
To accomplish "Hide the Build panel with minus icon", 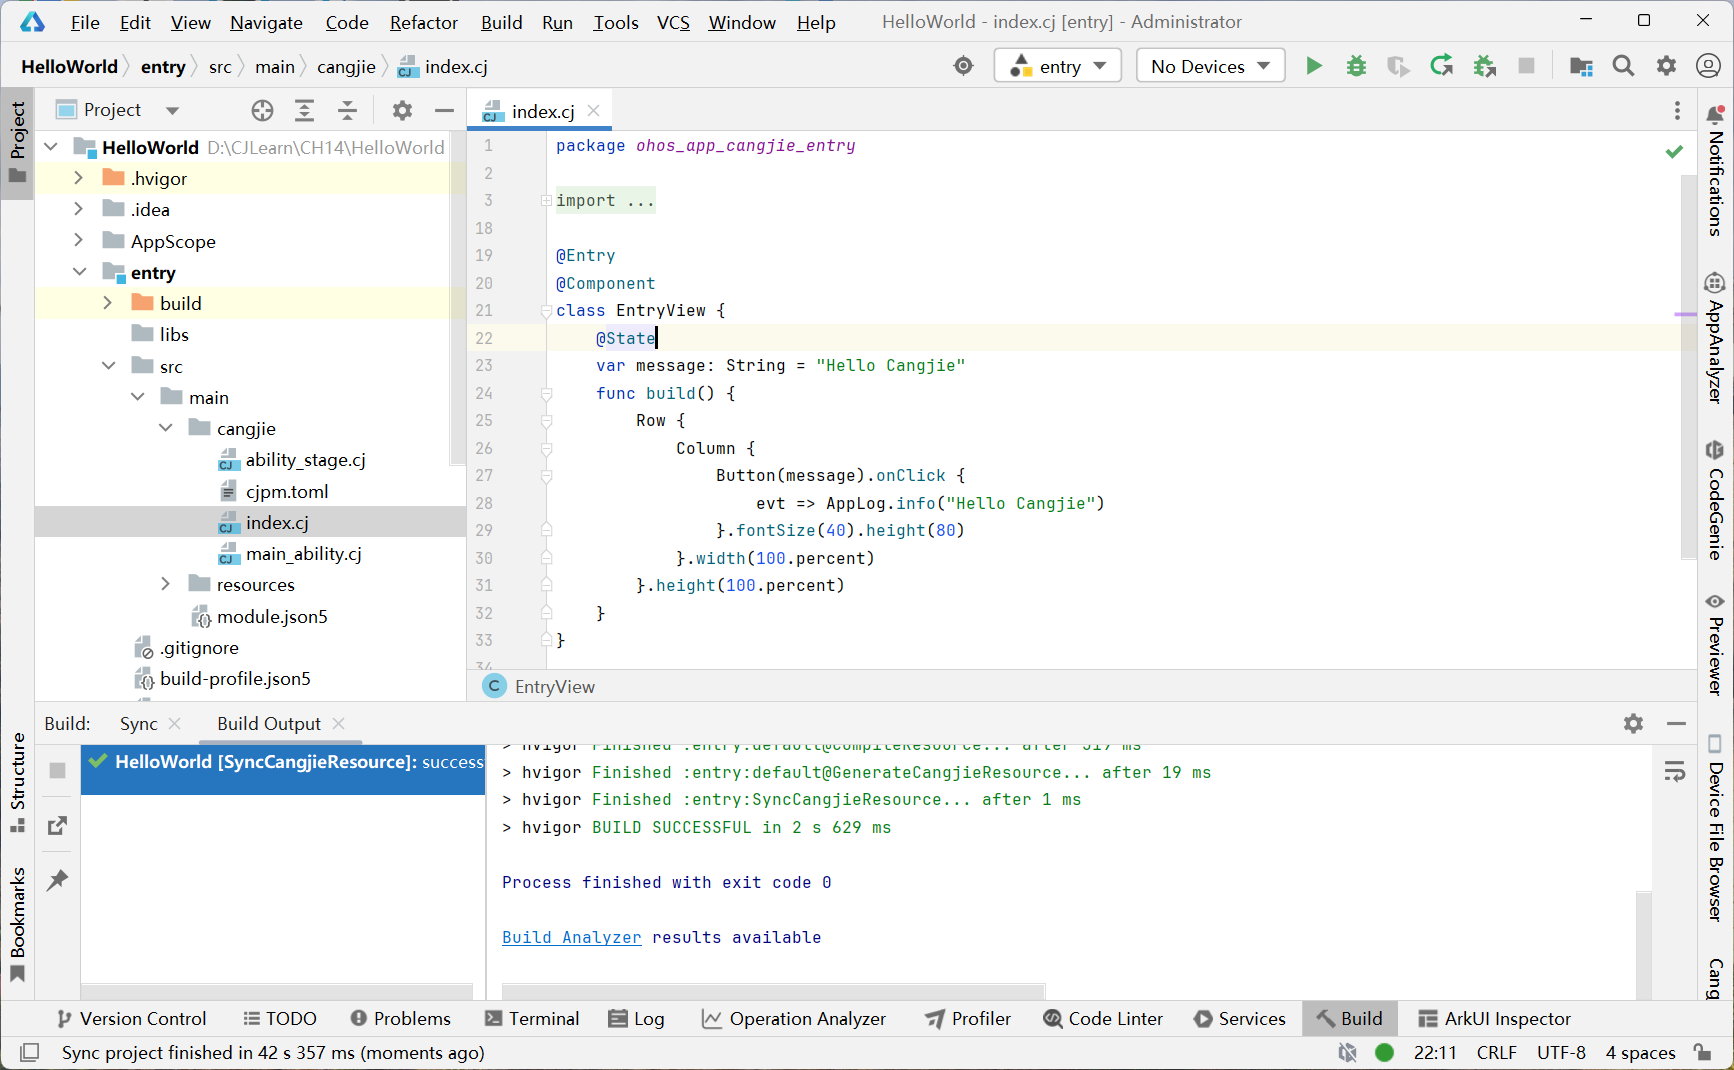I will click(1676, 723).
